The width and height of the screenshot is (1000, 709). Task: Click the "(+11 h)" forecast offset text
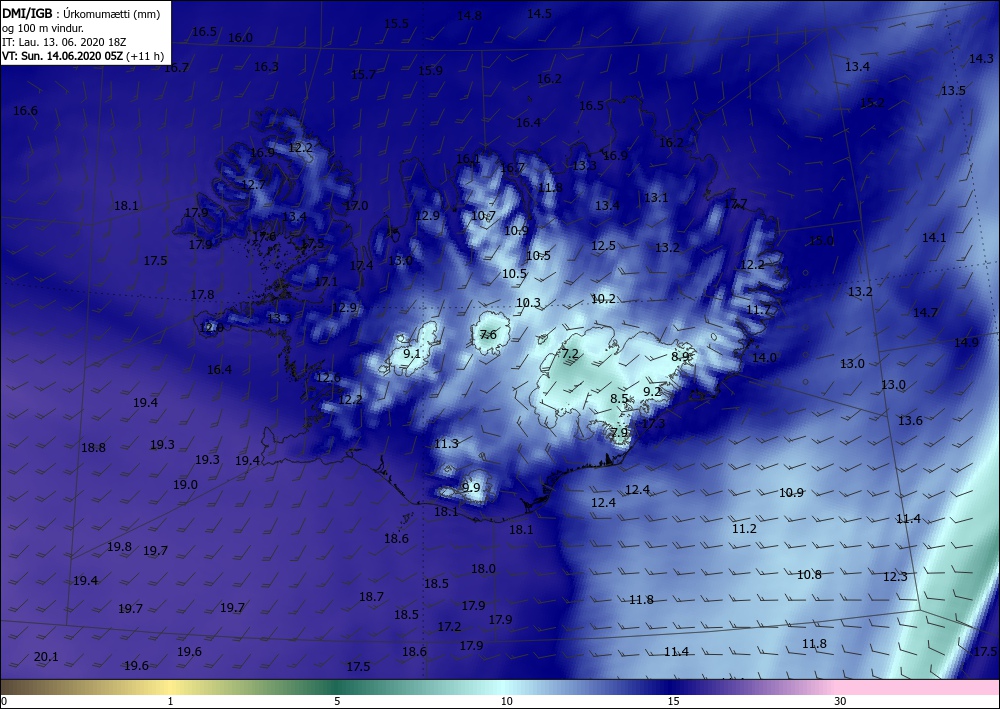coord(145,56)
